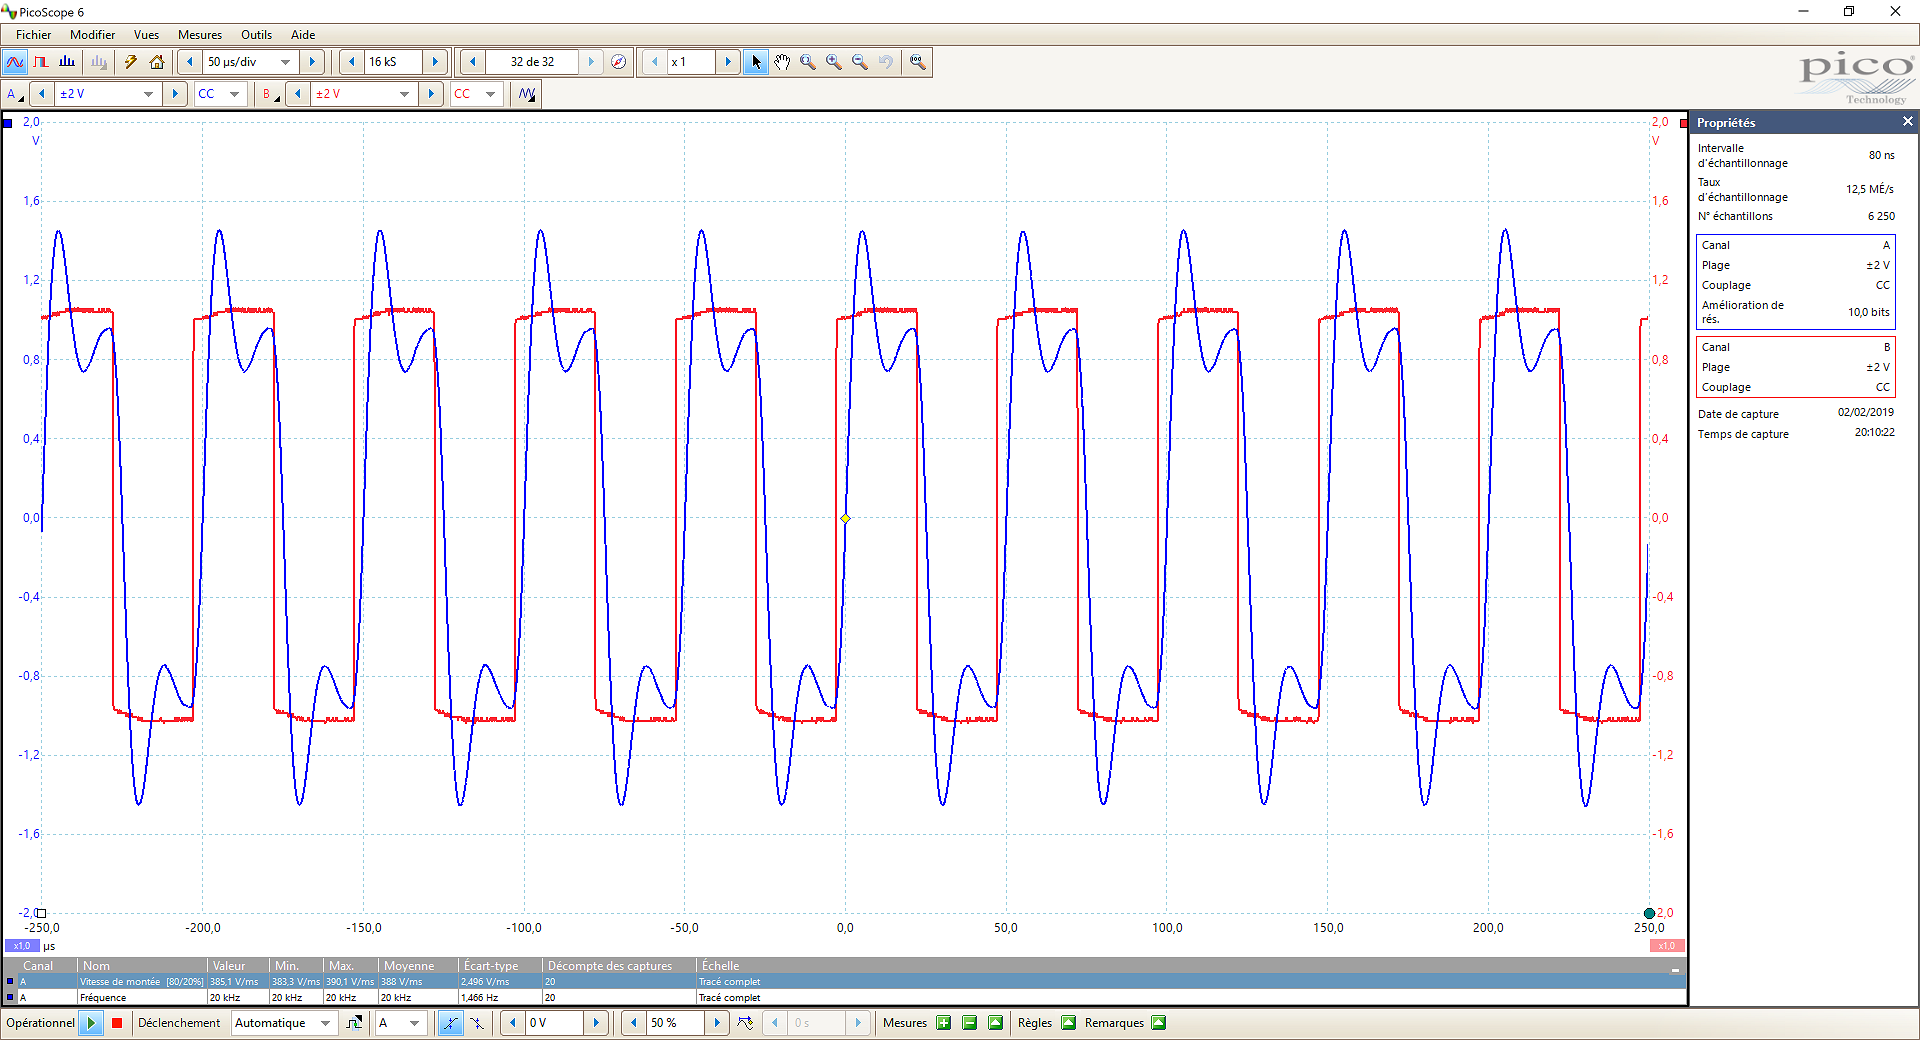The height and width of the screenshot is (1040, 1920).
Task: Go to previous buffer waveform arrow
Action: click(473, 62)
